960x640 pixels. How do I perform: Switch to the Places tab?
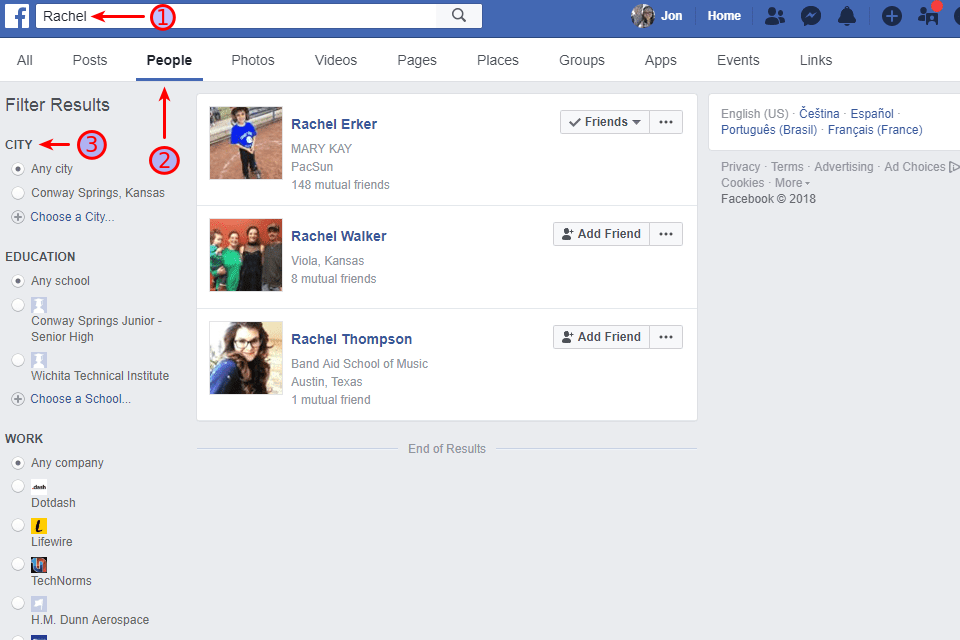coord(498,60)
